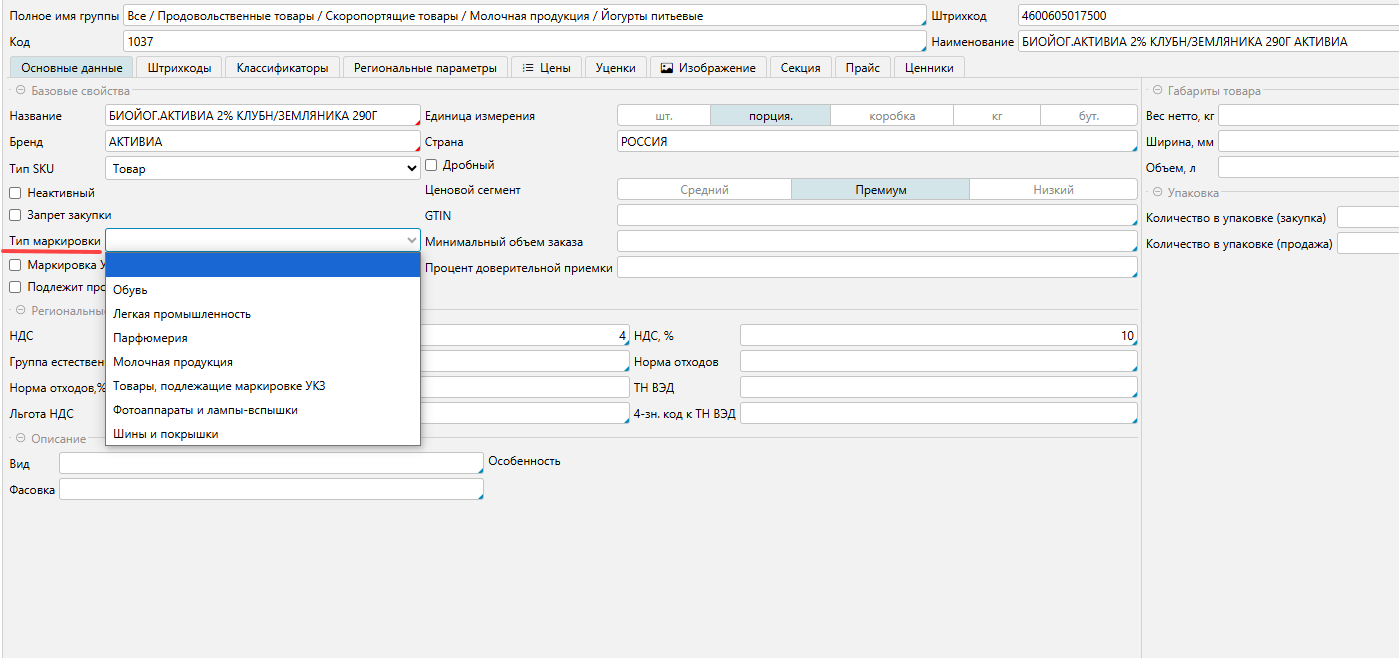The height and width of the screenshot is (658, 1399).
Task: Open the Региональные параметры tab
Action: (425, 68)
